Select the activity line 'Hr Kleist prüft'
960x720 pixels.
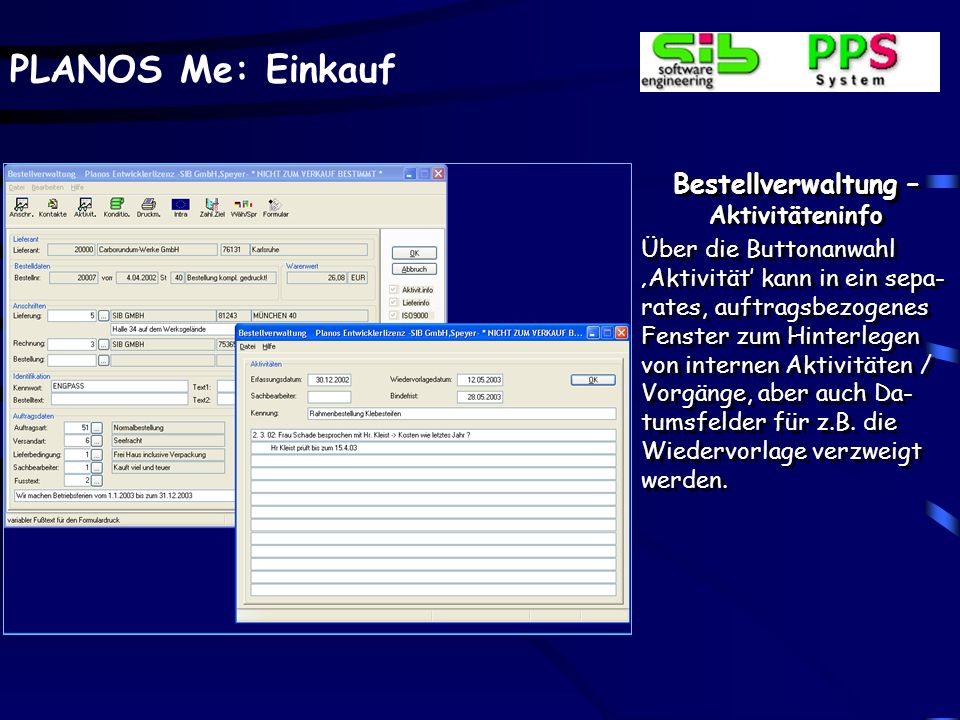coord(433,448)
